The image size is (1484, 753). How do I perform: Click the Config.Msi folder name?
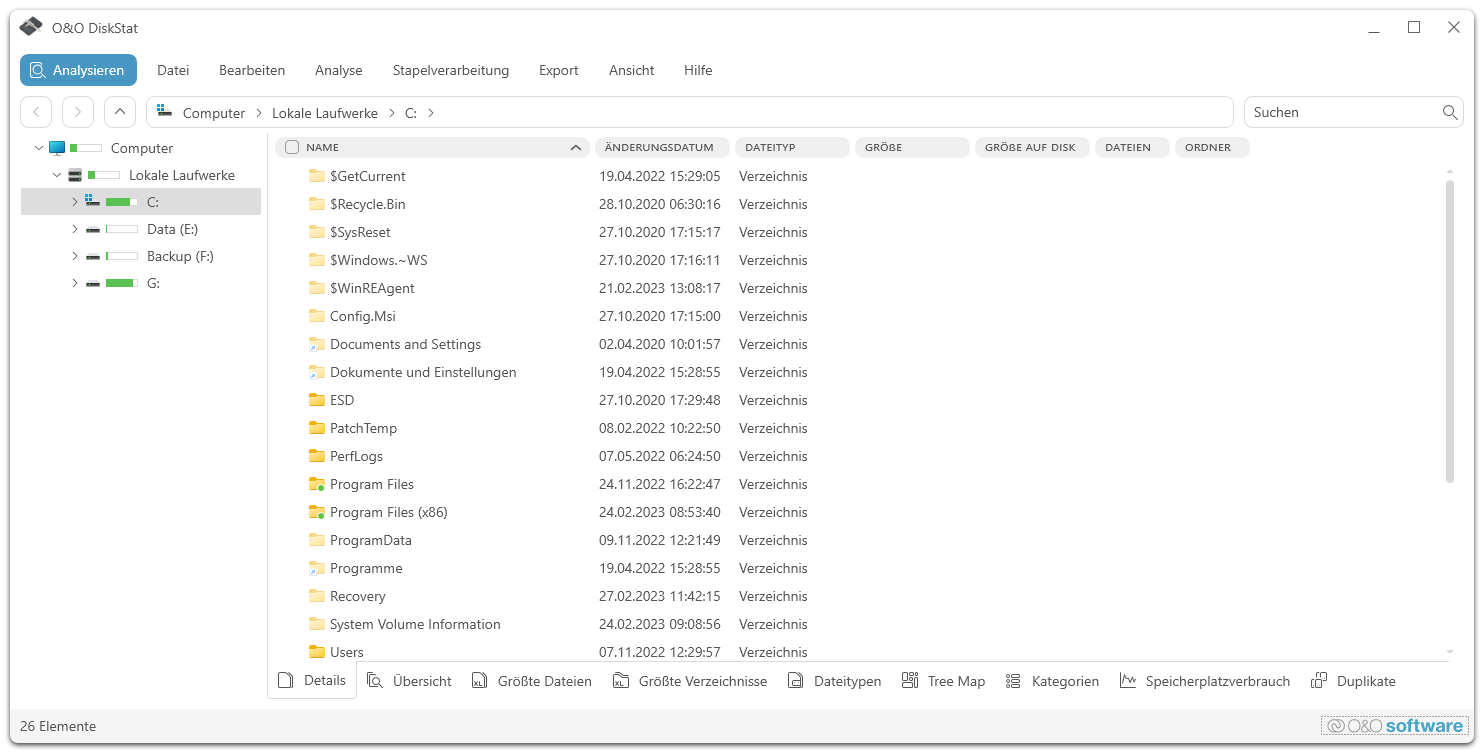[363, 316]
